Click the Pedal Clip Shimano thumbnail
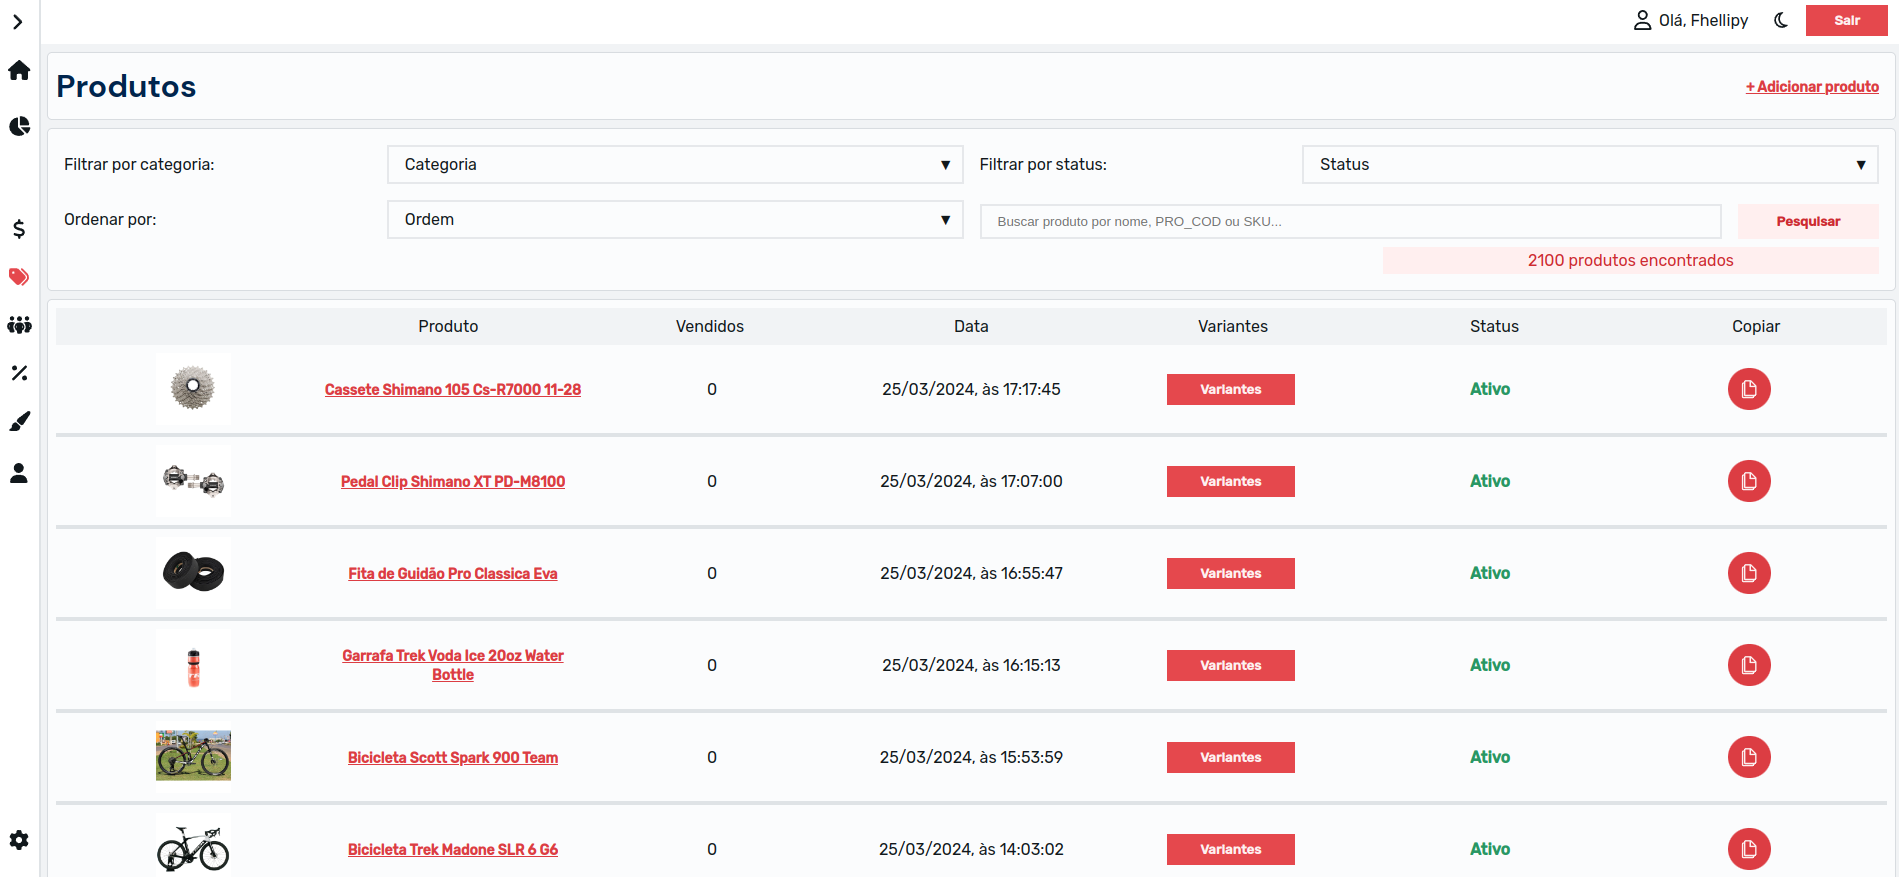 coord(193,481)
